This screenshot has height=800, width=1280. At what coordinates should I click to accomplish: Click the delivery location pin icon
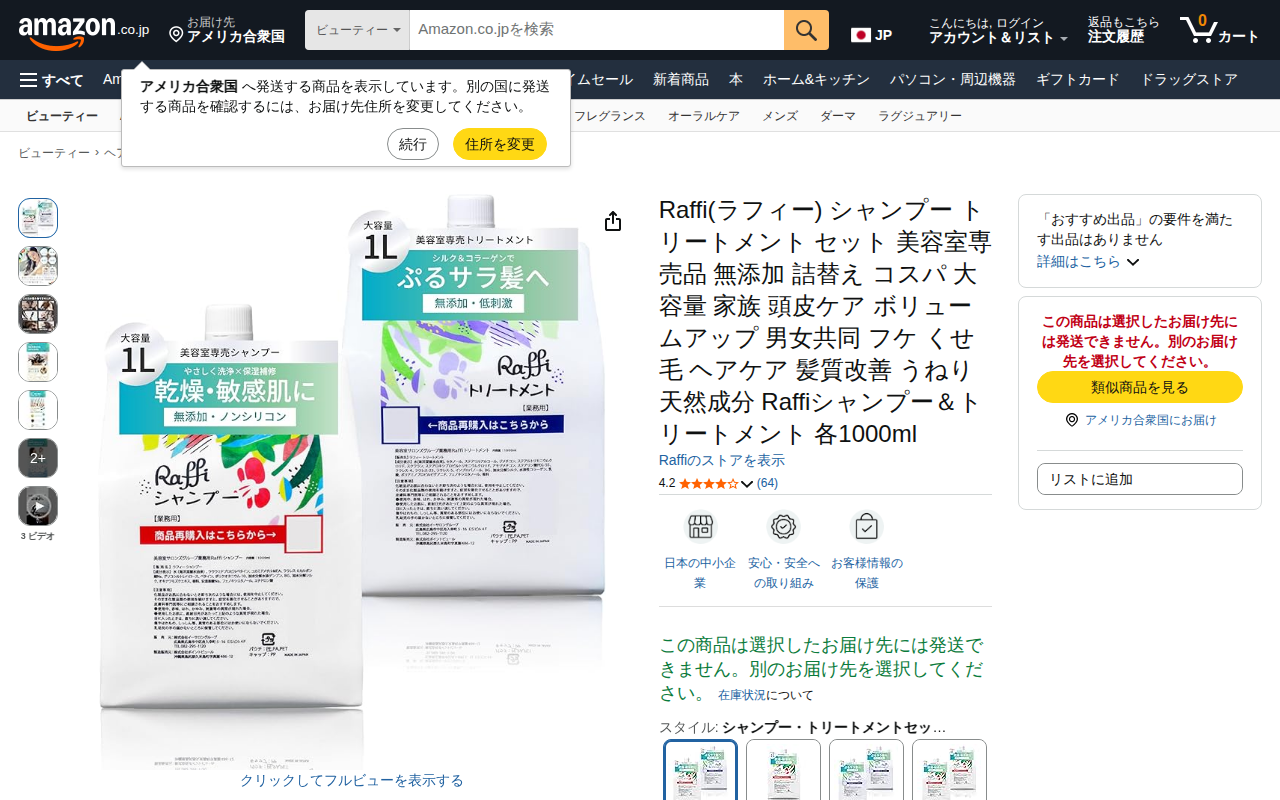[x=176, y=35]
